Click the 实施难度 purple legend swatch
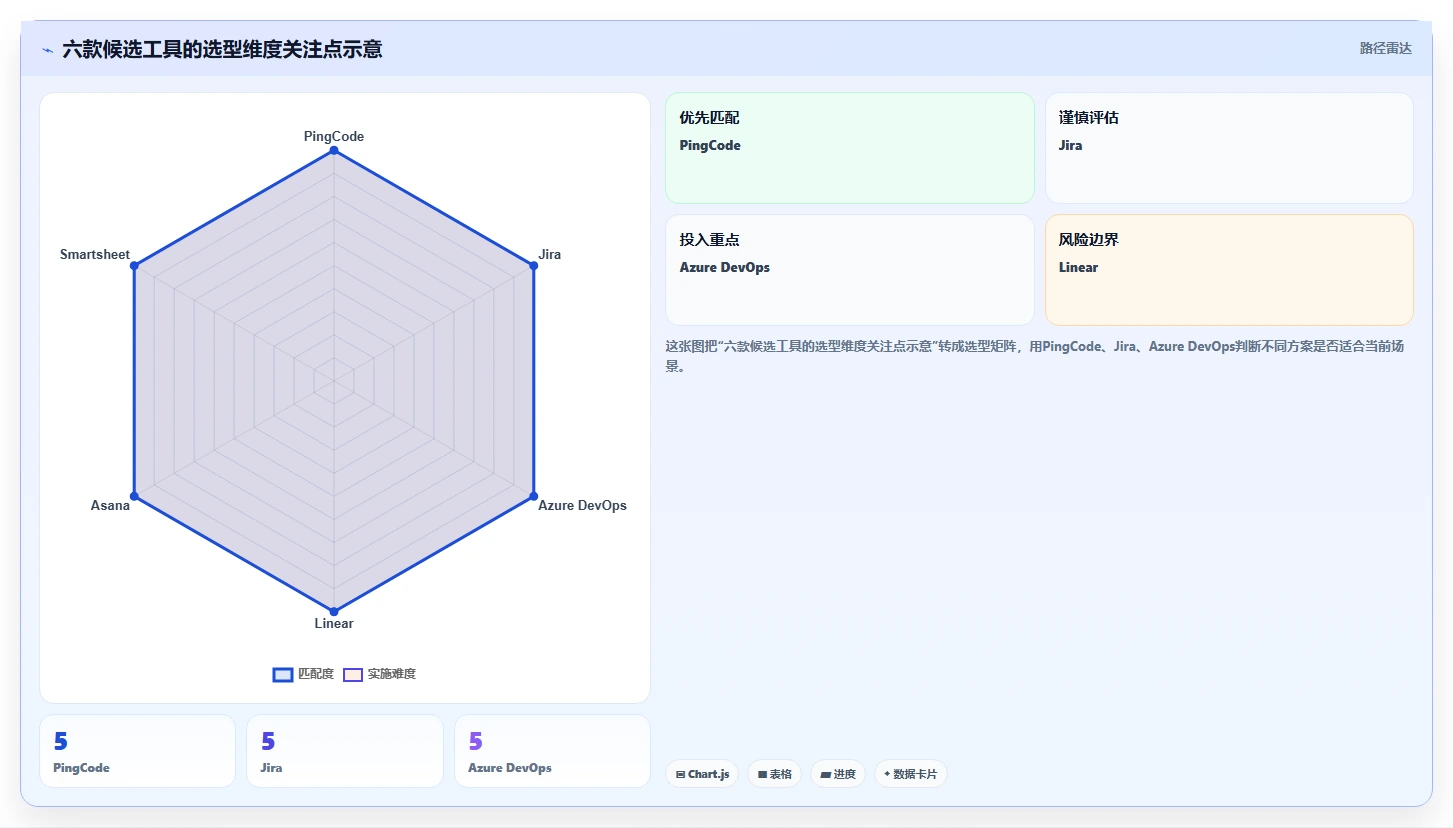The height and width of the screenshot is (828, 1453). (353, 674)
